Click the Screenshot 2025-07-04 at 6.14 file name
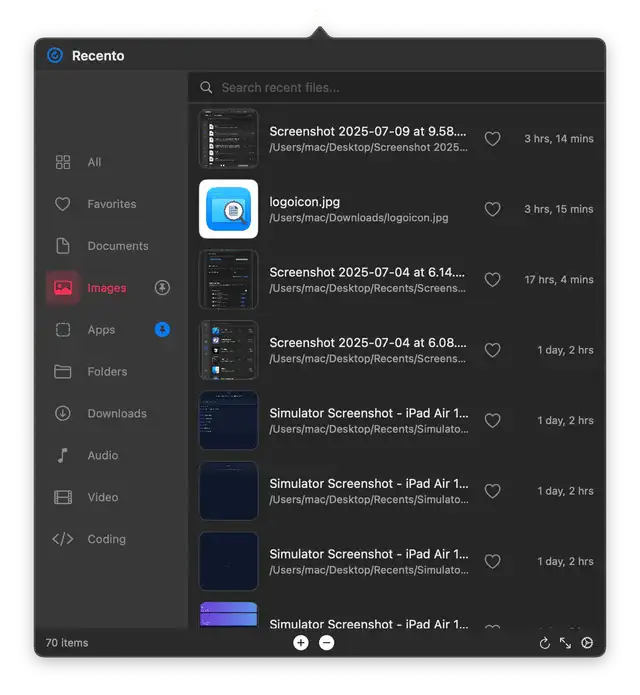Image resolution: width=640 pixels, height=695 pixels. (367, 272)
